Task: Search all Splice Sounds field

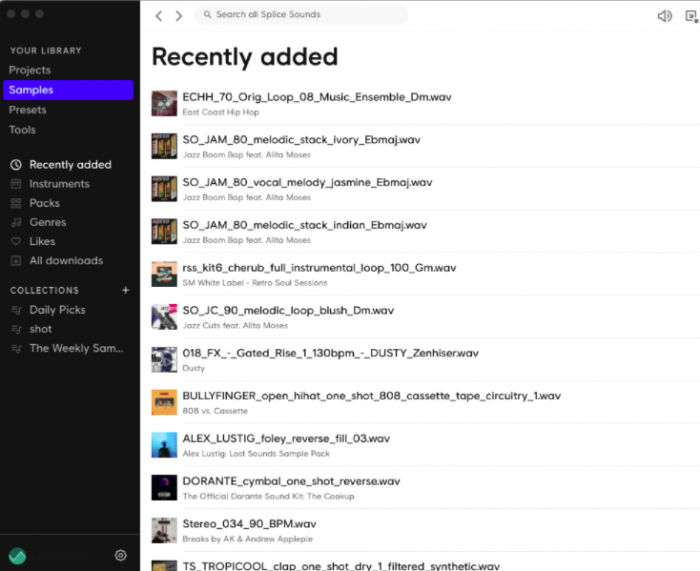Action: tap(300, 15)
